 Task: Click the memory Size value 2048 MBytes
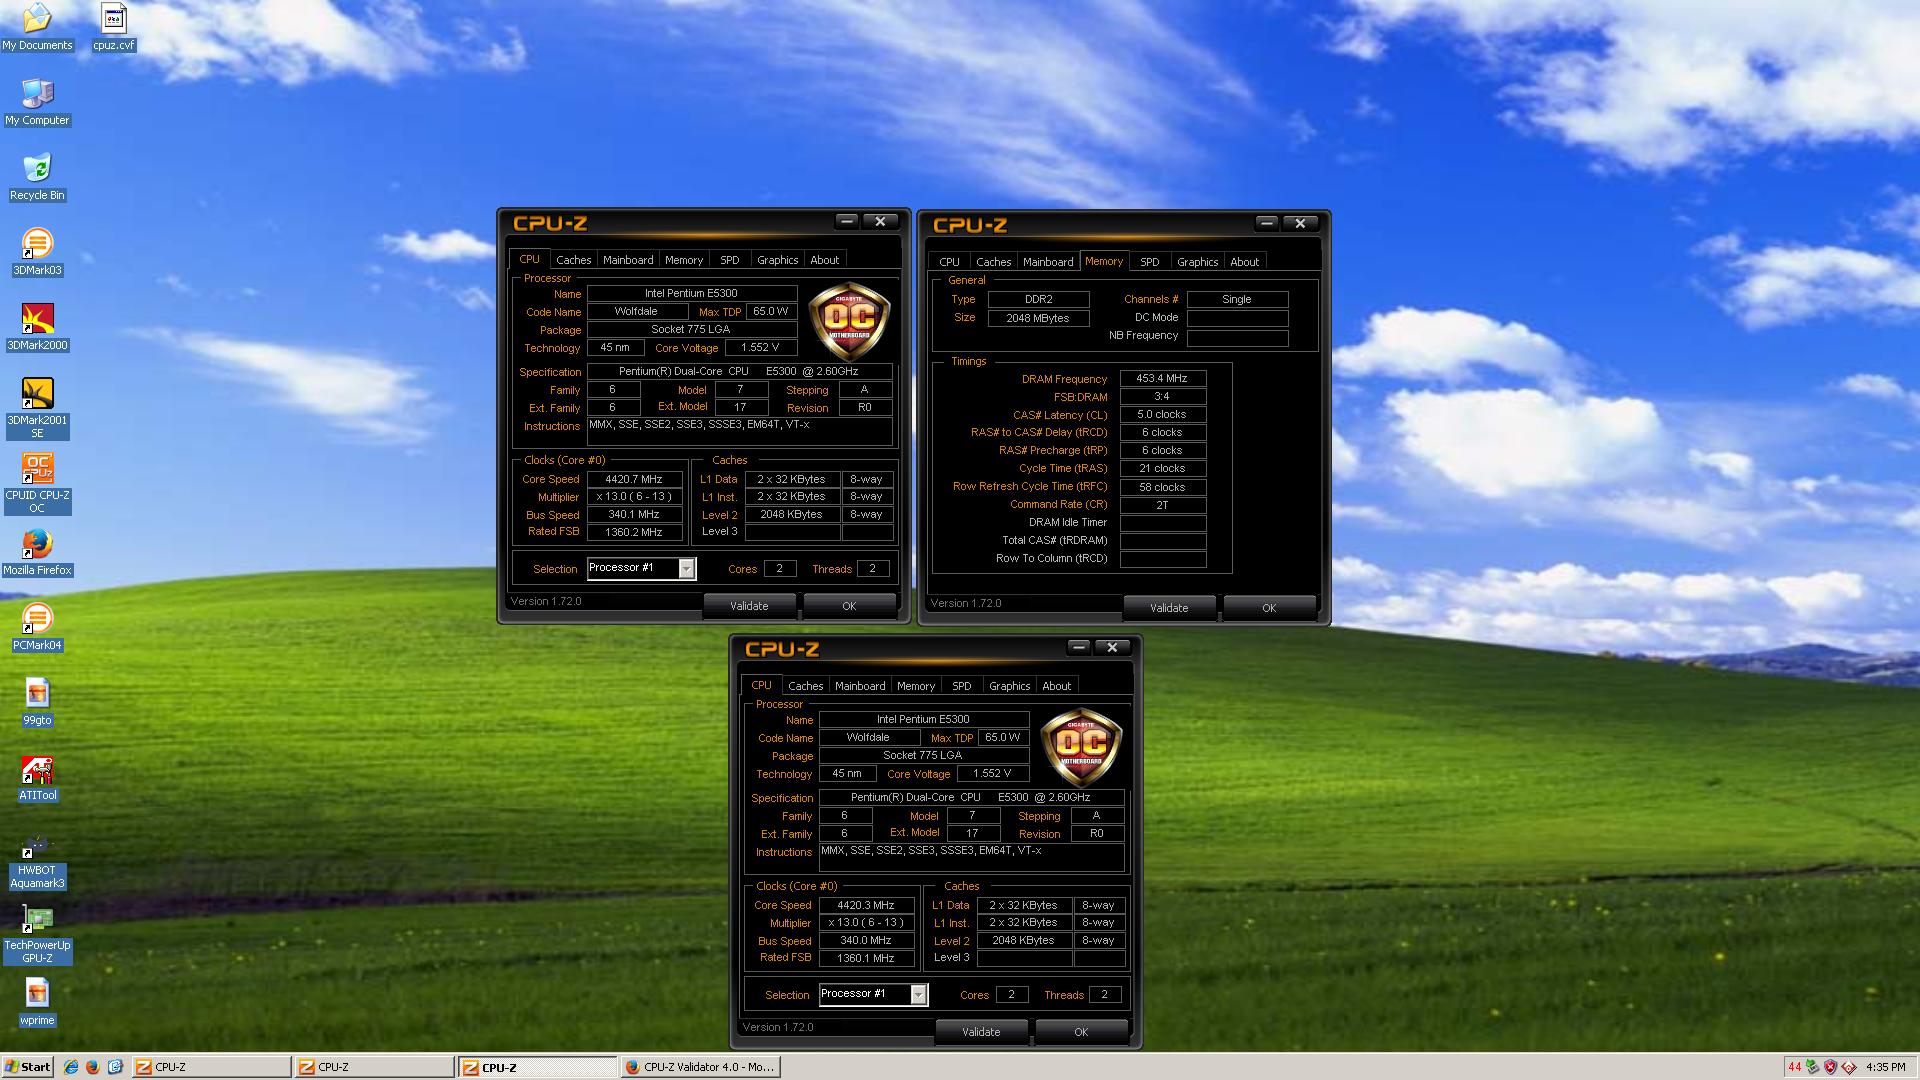[1038, 318]
